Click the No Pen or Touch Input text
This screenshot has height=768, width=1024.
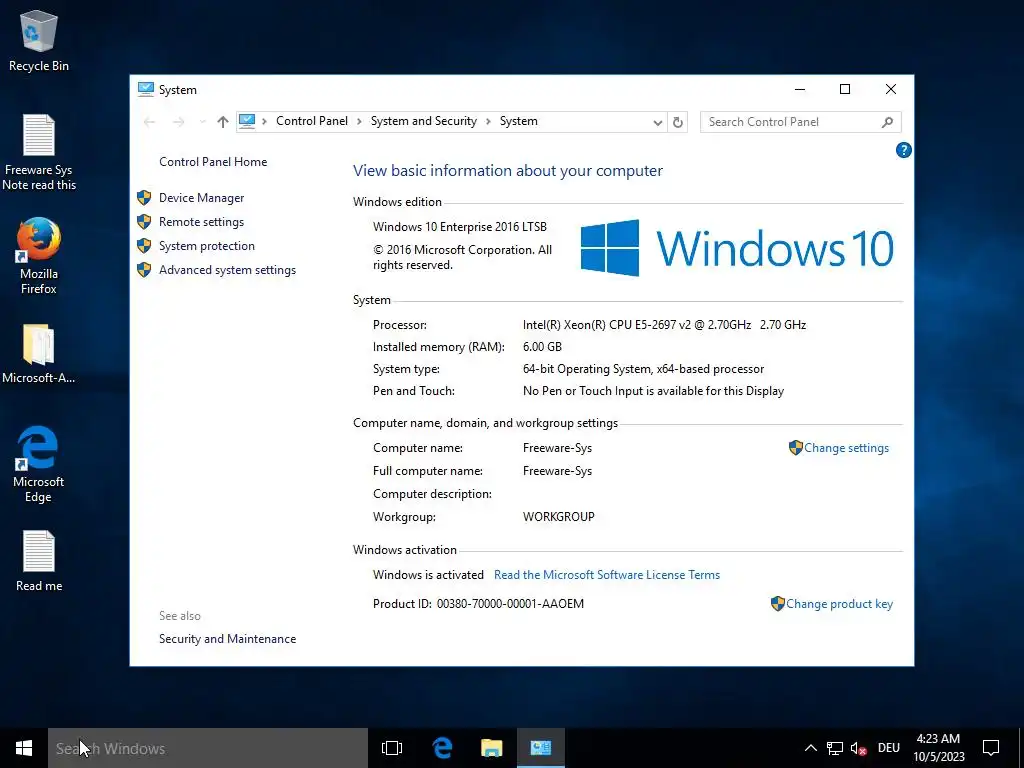653,391
